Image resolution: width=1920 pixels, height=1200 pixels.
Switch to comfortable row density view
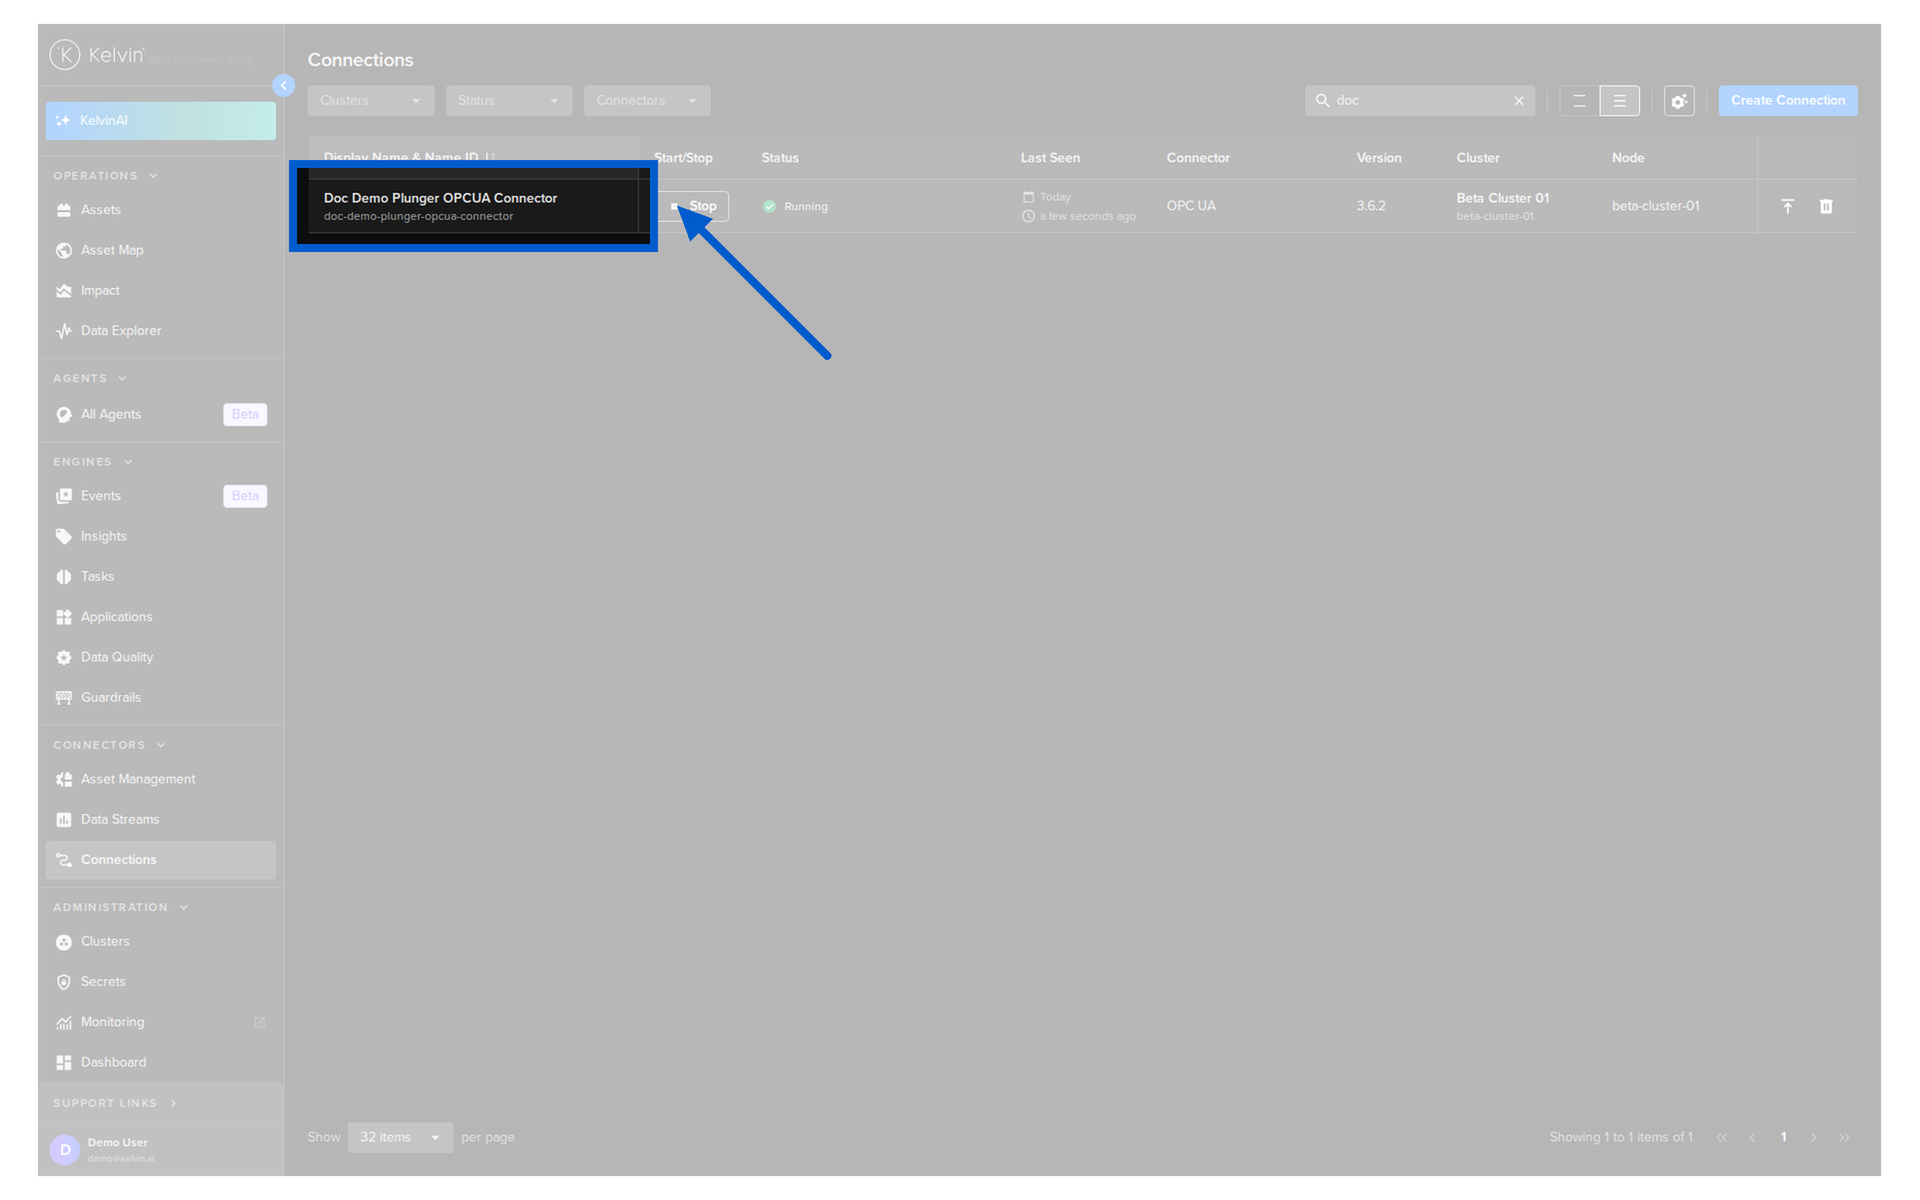point(1620,101)
